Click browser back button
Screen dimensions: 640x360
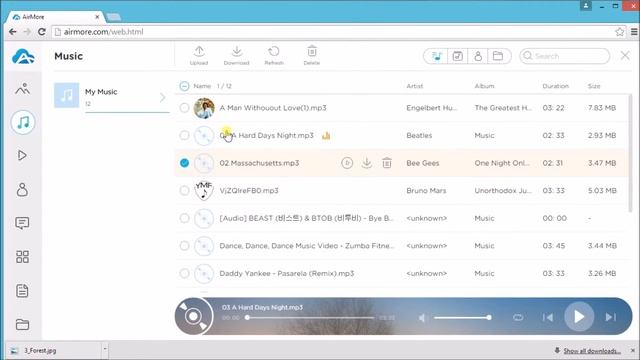pos(13,32)
